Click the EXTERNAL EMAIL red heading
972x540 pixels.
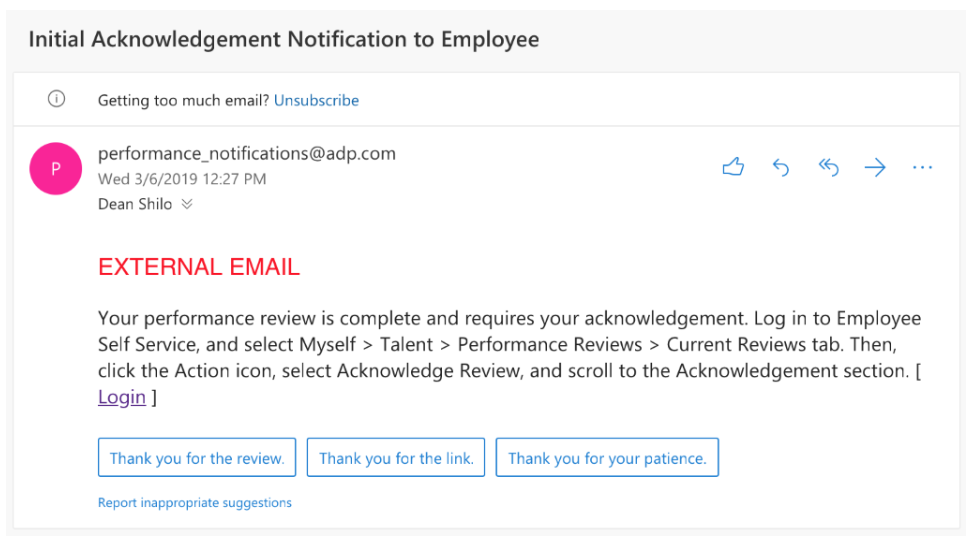tap(199, 267)
